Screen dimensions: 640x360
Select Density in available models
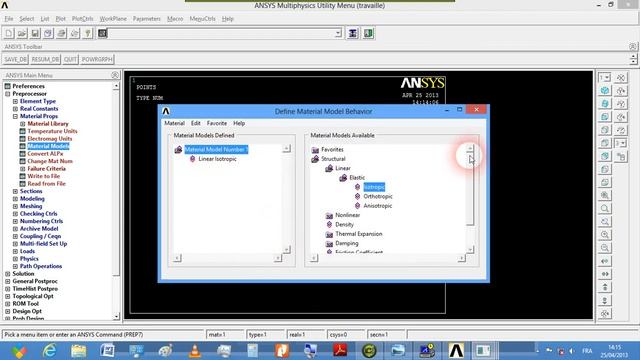[x=344, y=224]
